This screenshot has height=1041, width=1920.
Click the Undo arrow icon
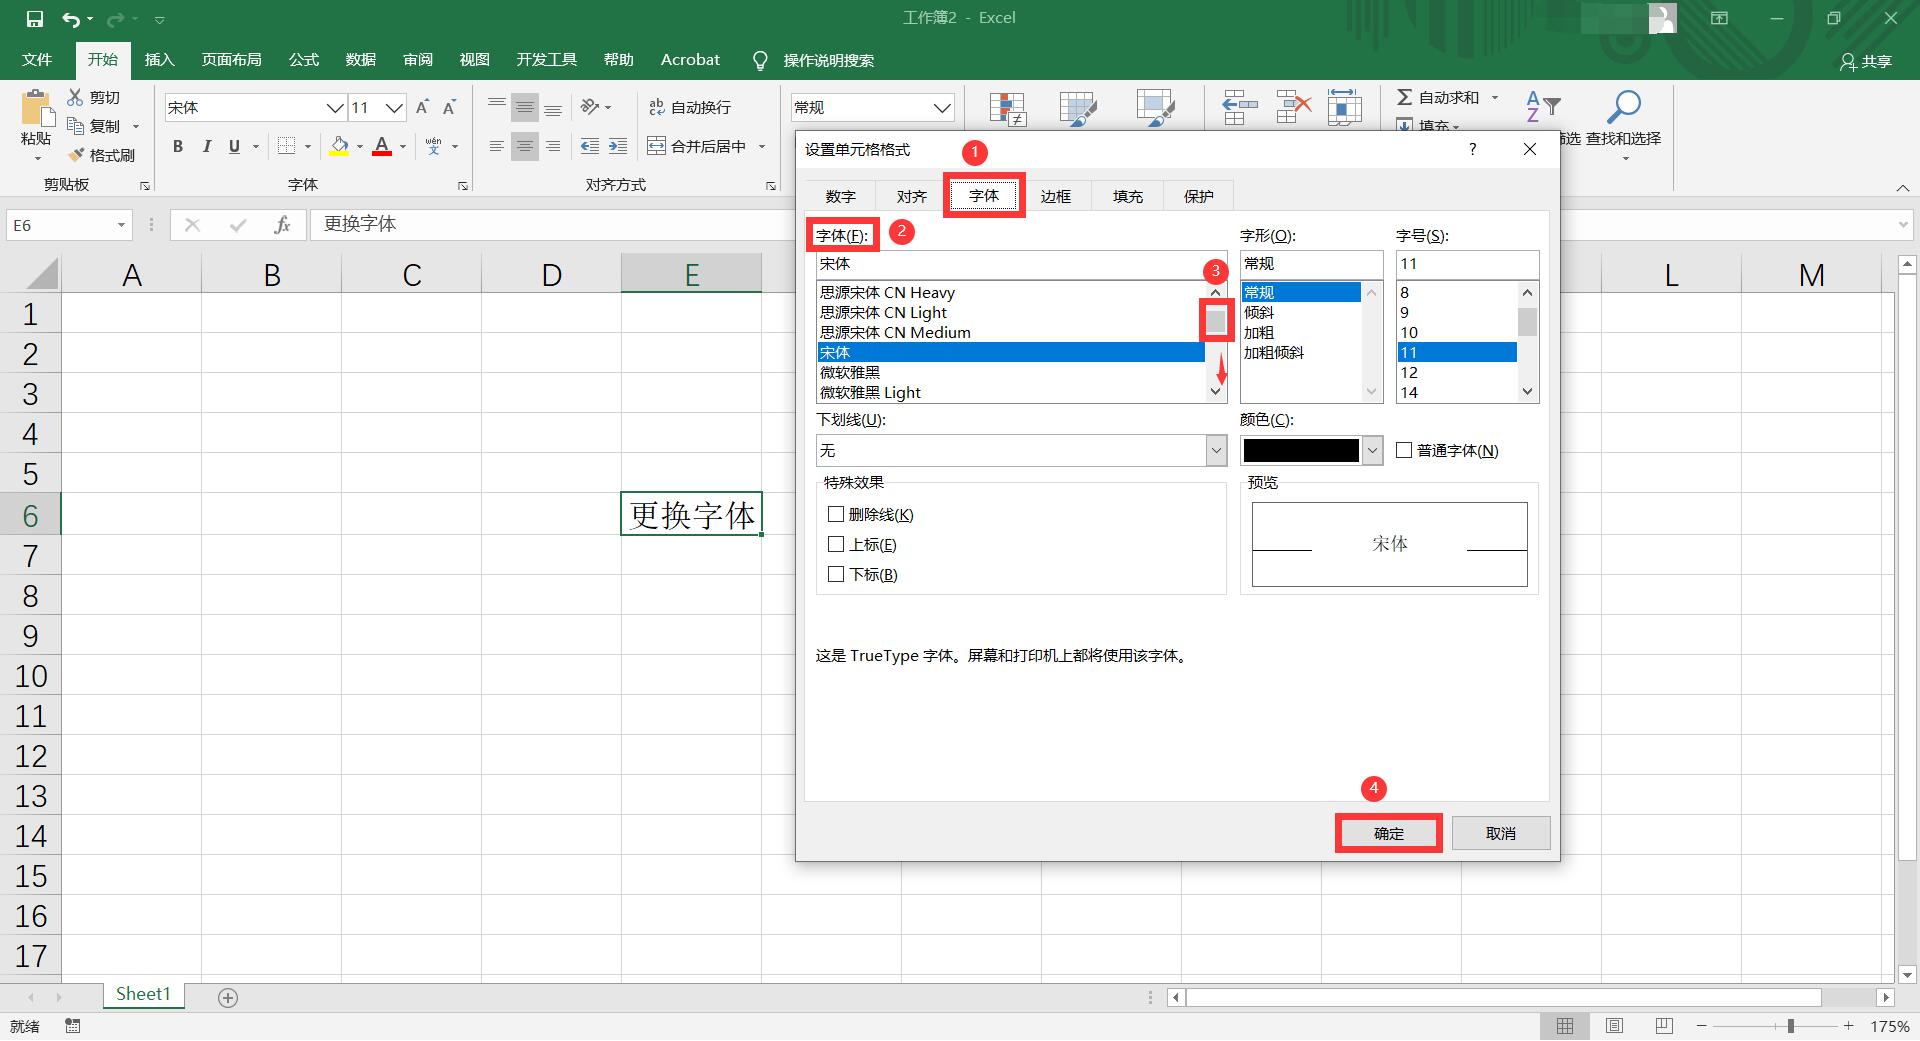click(70, 19)
